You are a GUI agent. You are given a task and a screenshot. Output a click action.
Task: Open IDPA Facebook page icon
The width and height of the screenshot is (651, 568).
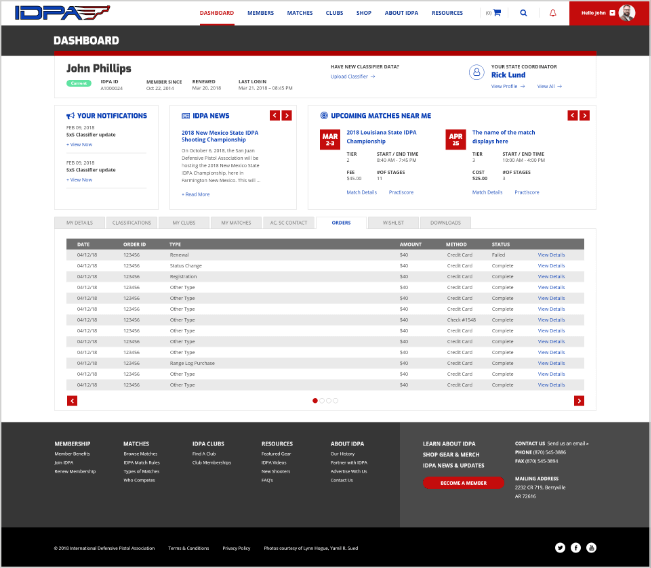576,547
